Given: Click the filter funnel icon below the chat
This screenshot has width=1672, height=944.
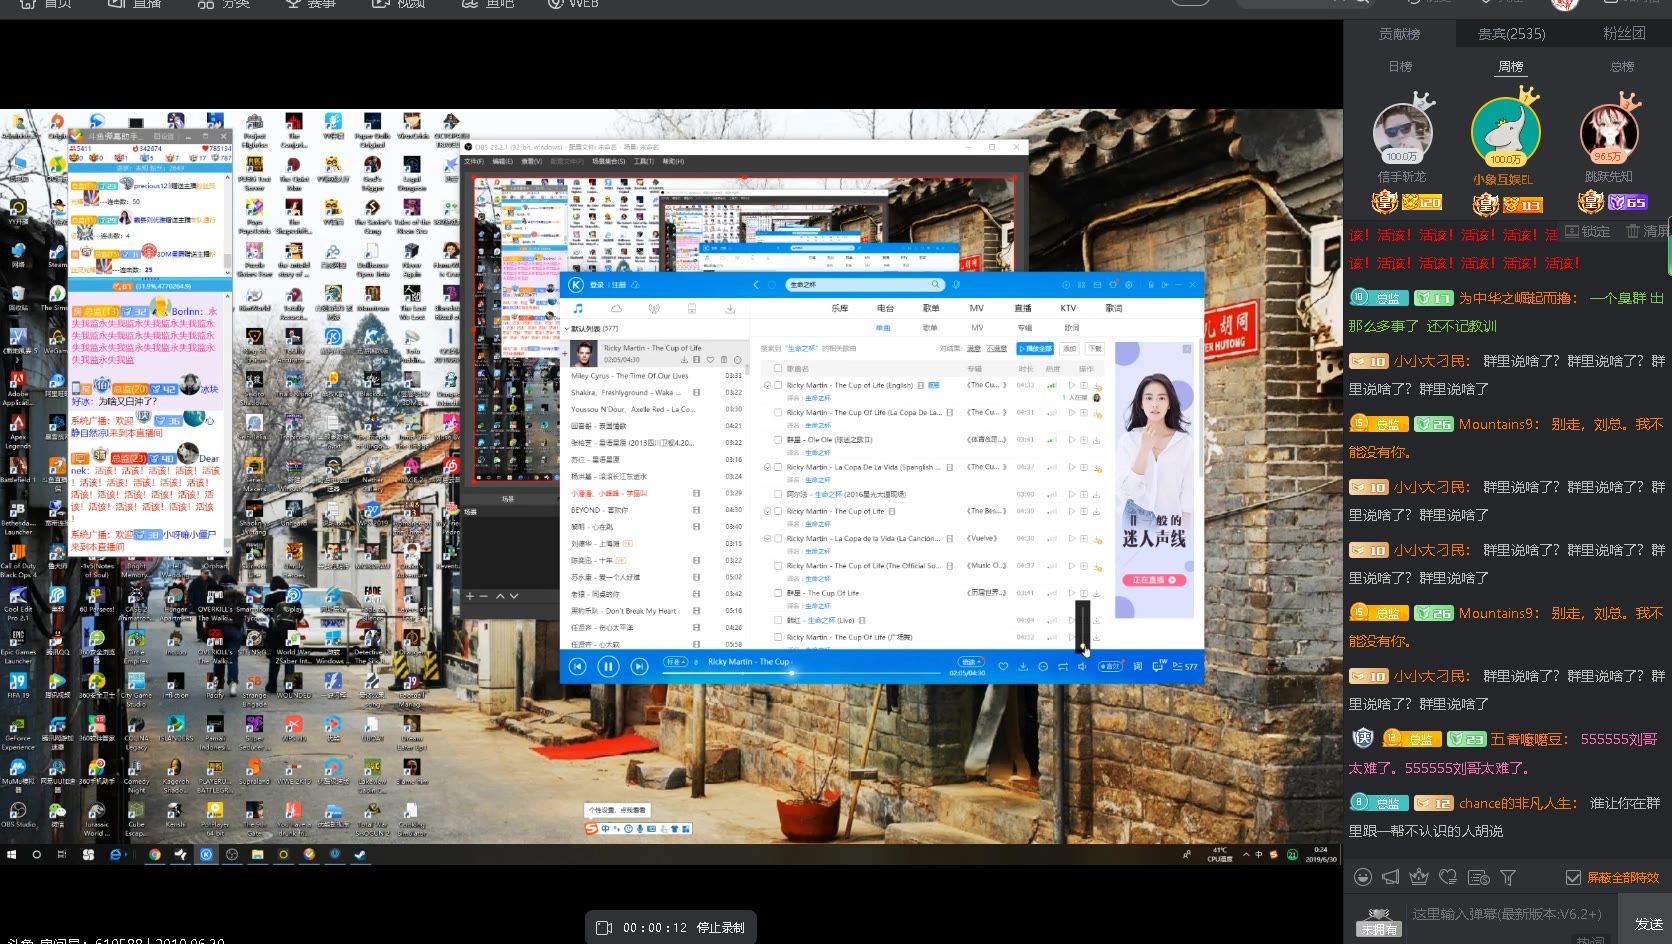Looking at the screenshot, I should 1508,877.
